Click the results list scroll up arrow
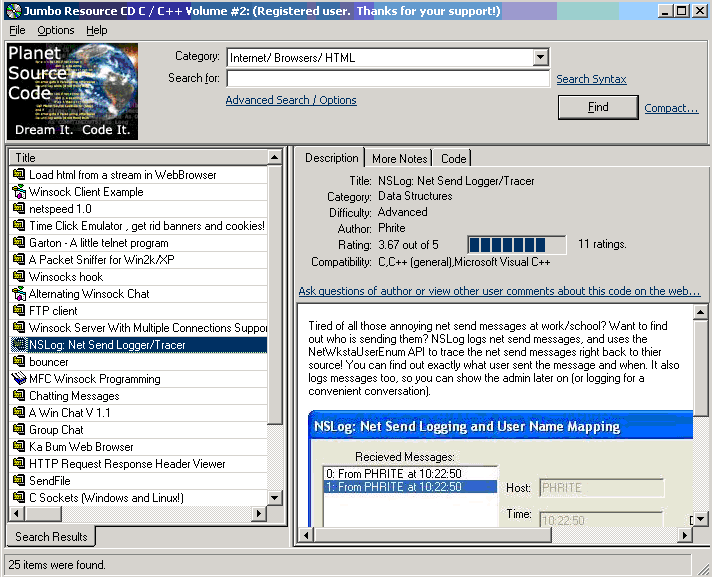 (274, 158)
